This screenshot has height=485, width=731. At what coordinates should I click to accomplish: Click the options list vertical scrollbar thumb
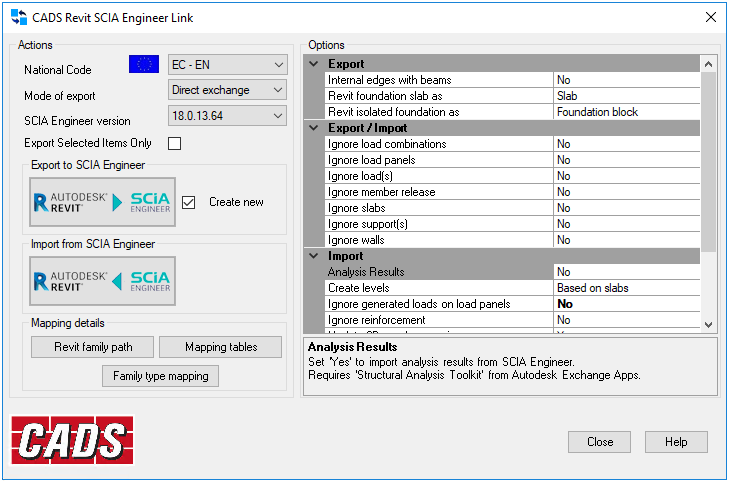click(708, 161)
